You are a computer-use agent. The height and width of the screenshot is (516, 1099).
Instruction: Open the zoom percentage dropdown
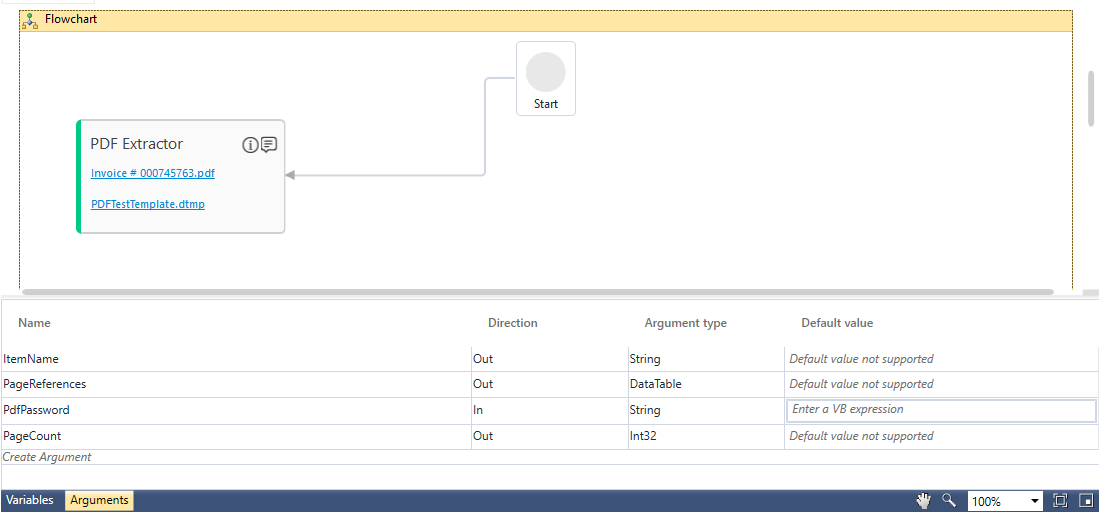pyautogui.click(x=1034, y=501)
